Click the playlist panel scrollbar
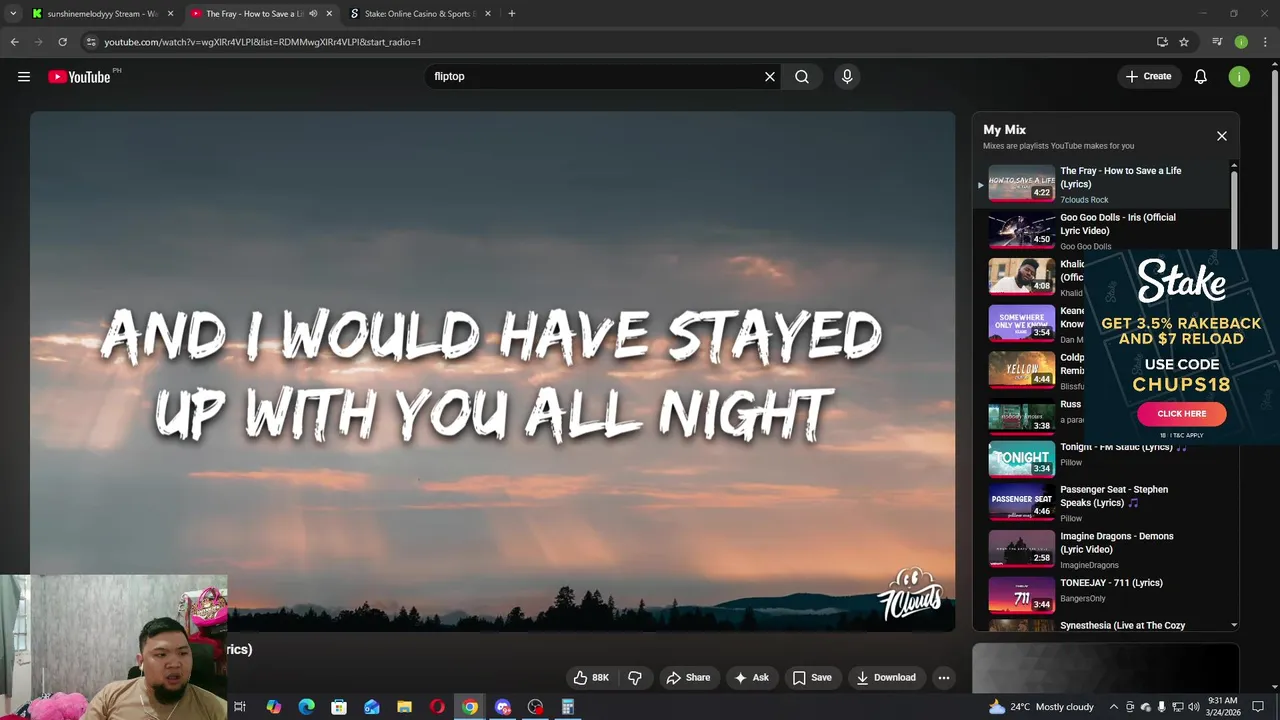 coord(1233,210)
